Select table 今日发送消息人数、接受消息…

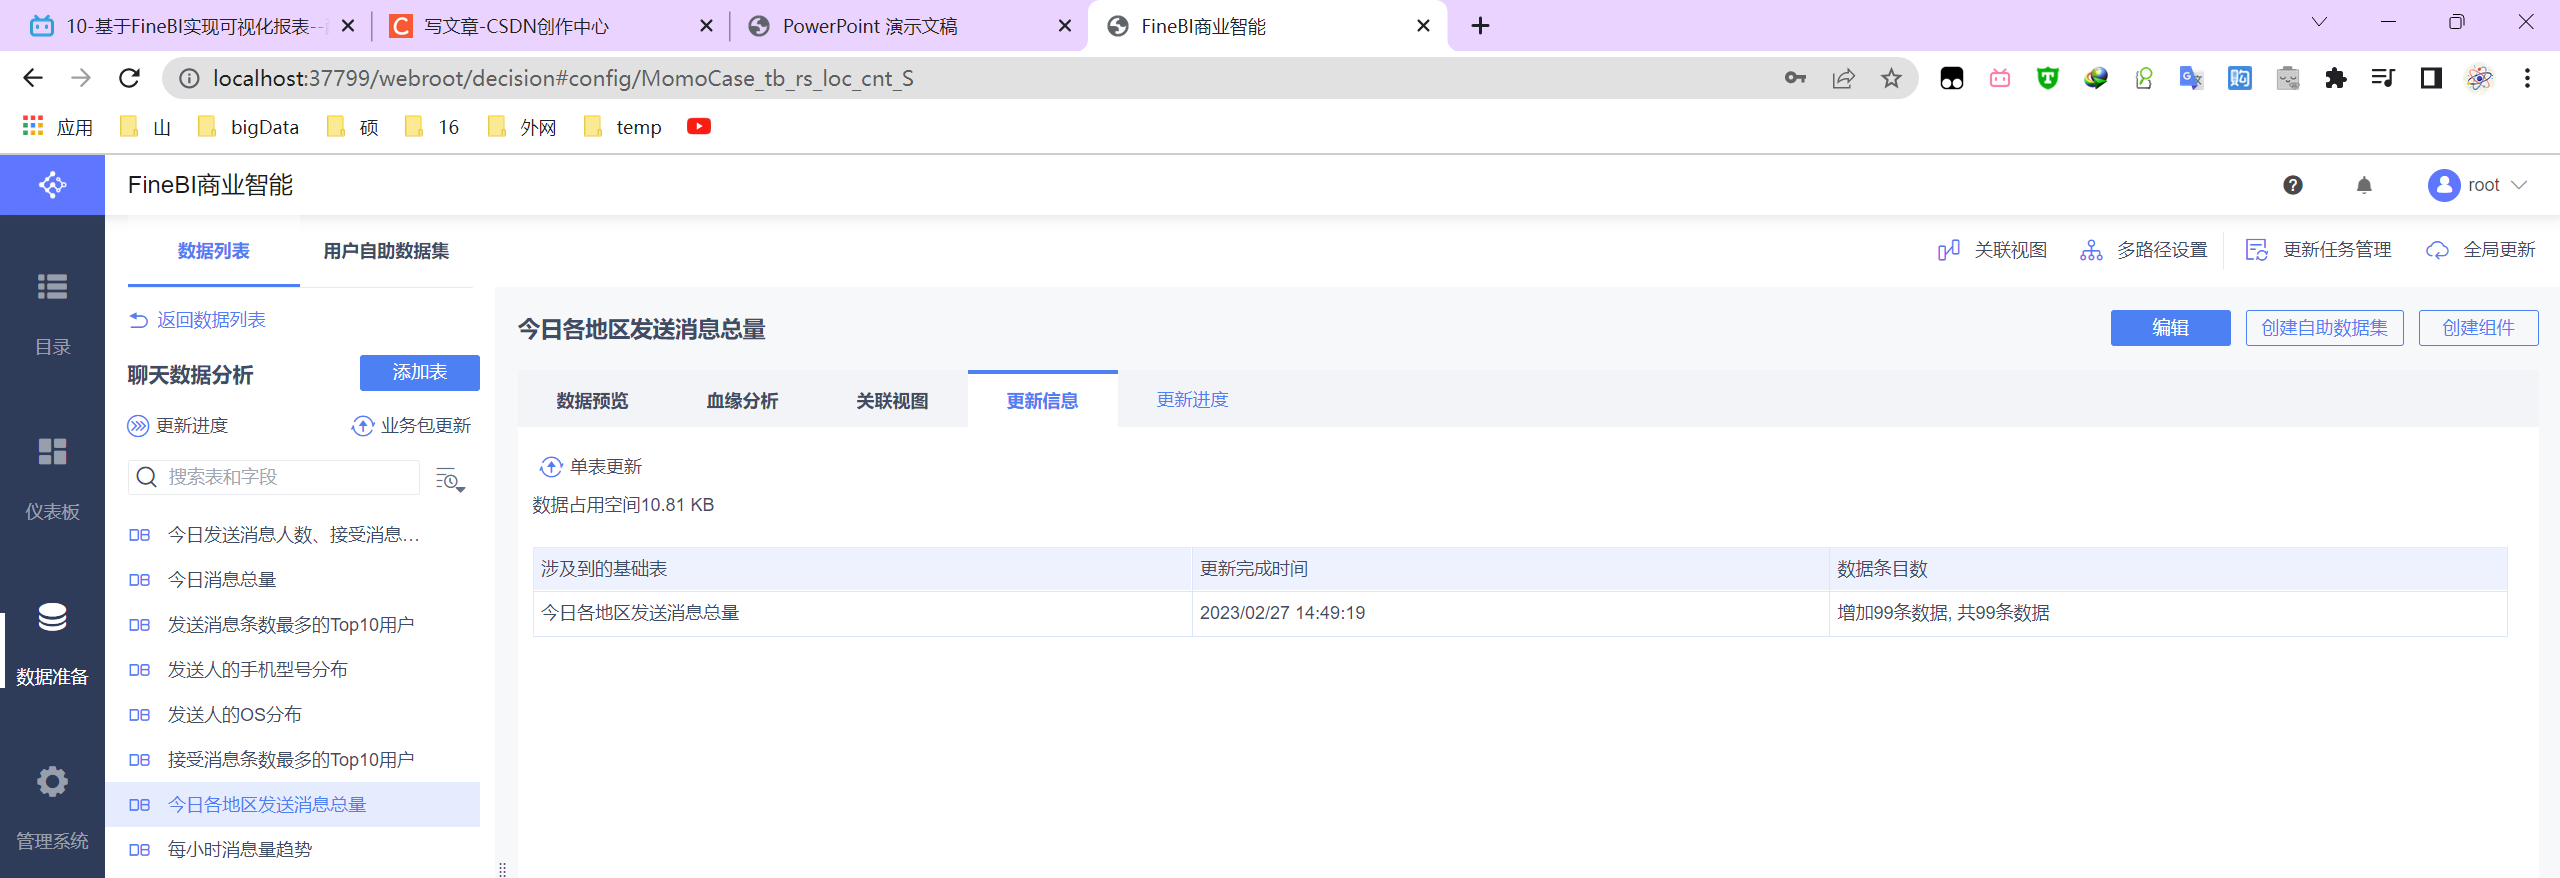click(292, 535)
